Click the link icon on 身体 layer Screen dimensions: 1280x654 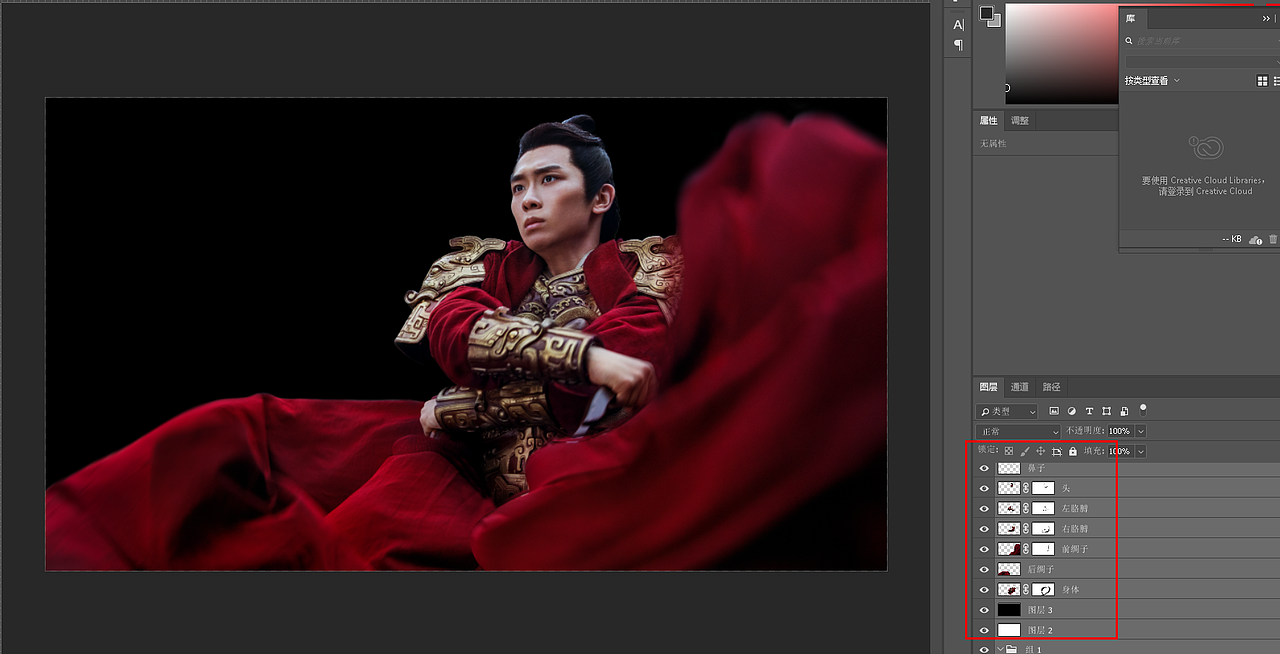coord(1026,589)
